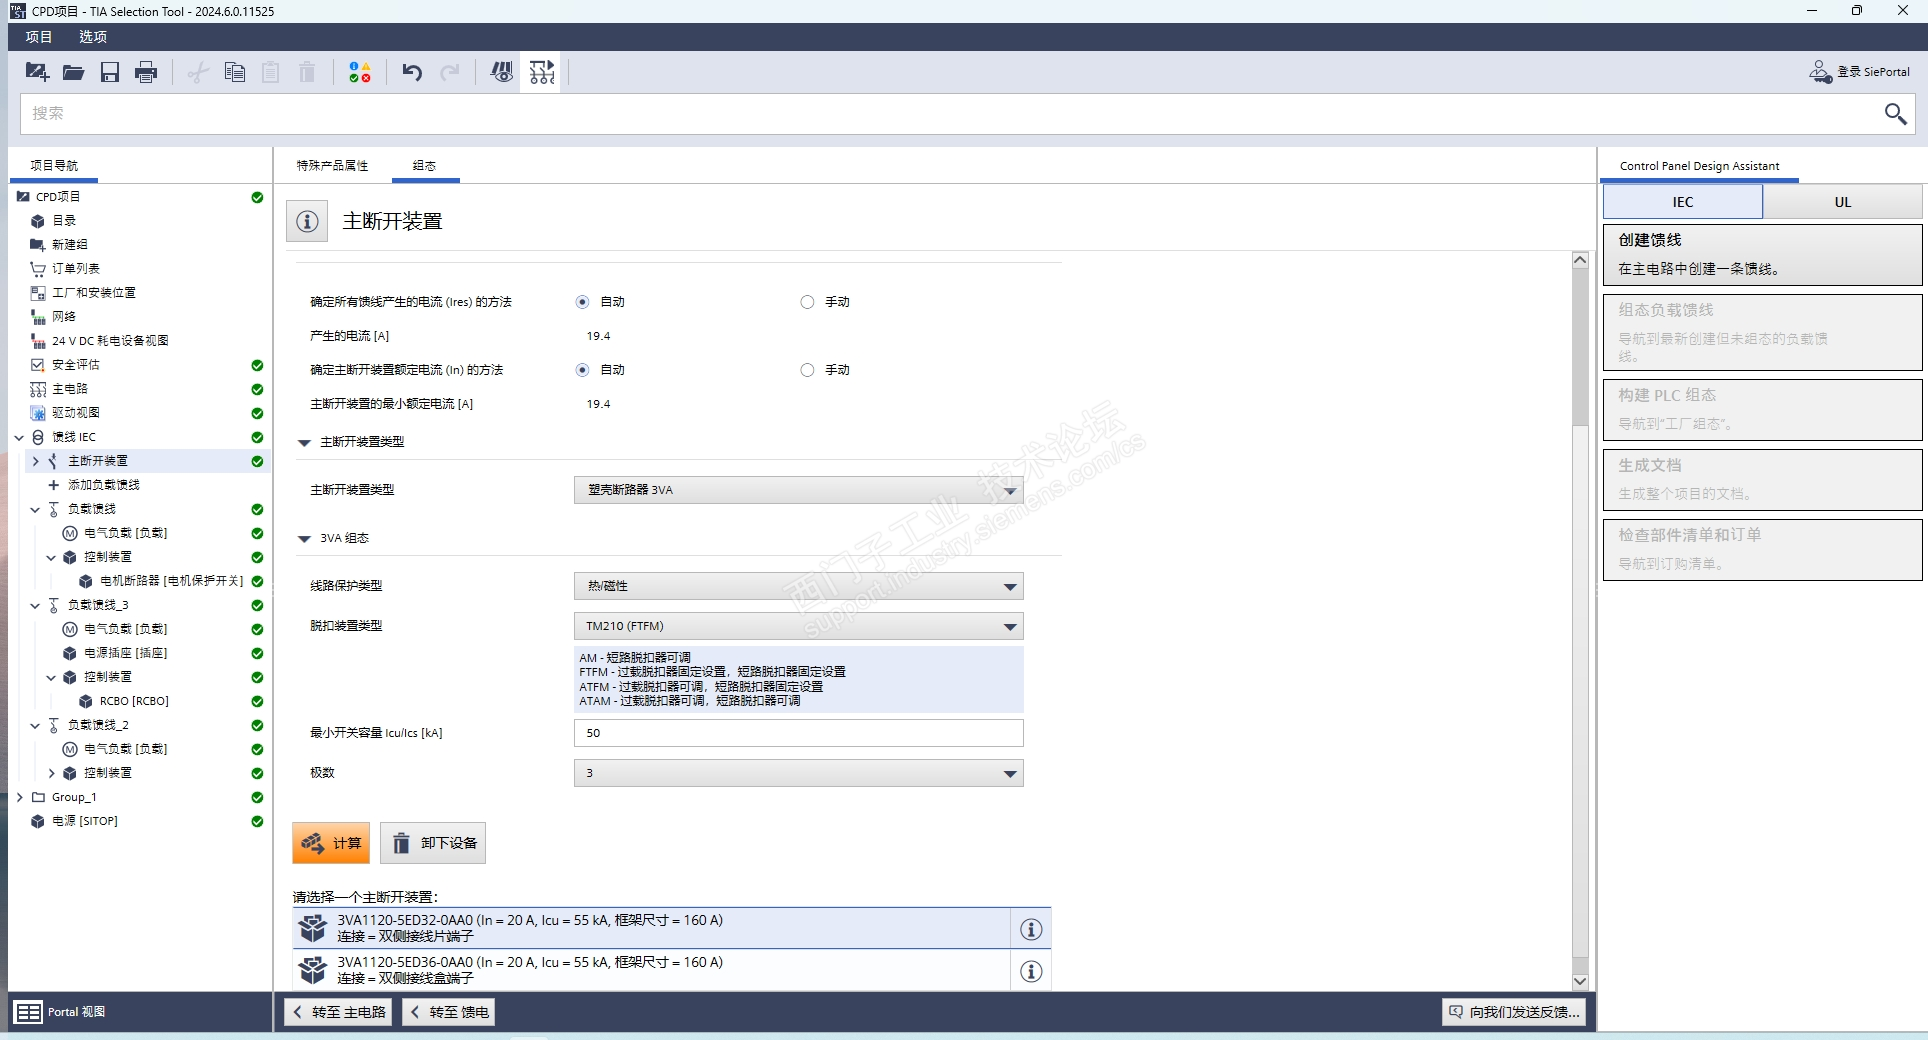This screenshot has width=1928, height=1040.
Task: Click the 计算 calculate button
Action: pos(331,843)
